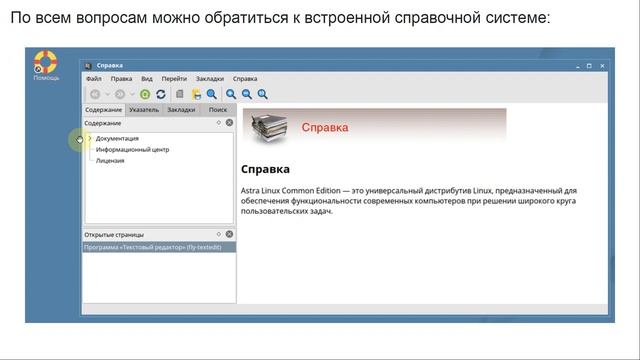Expand the Документация tree node
This screenshot has width=640, height=360.
coord(90,138)
